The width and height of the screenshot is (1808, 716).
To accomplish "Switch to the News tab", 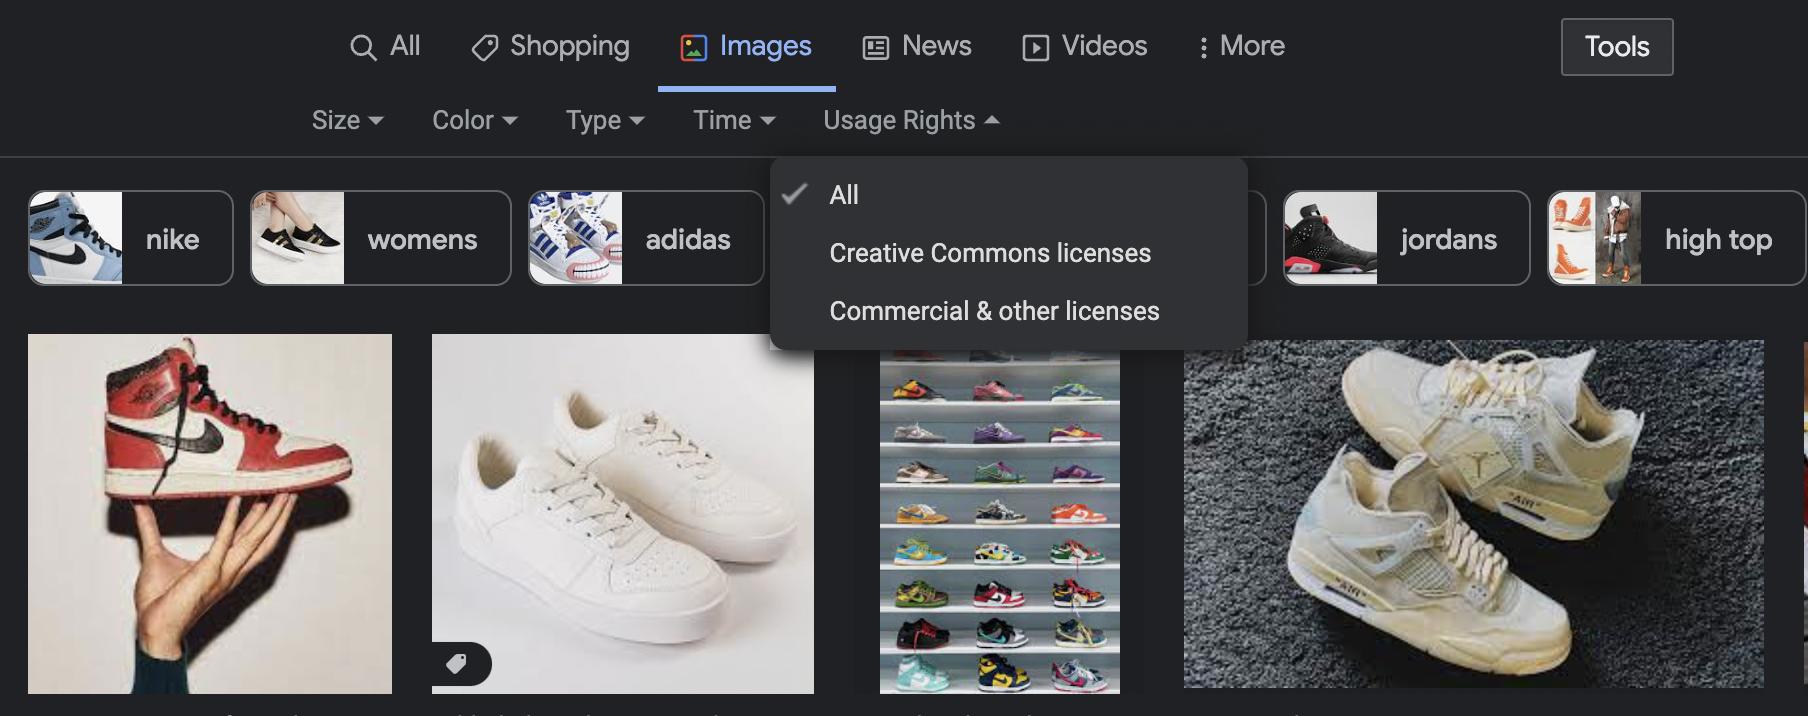I will pyautogui.click(x=917, y=46).
